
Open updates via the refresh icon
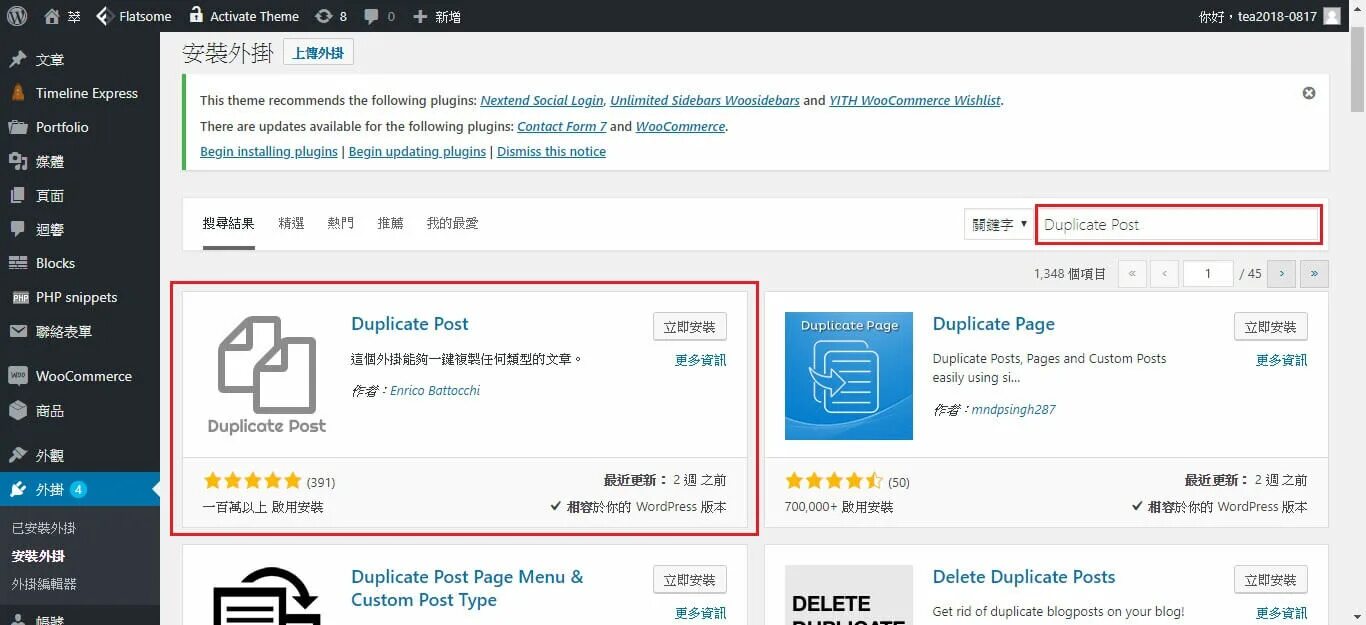pos(323,16)
